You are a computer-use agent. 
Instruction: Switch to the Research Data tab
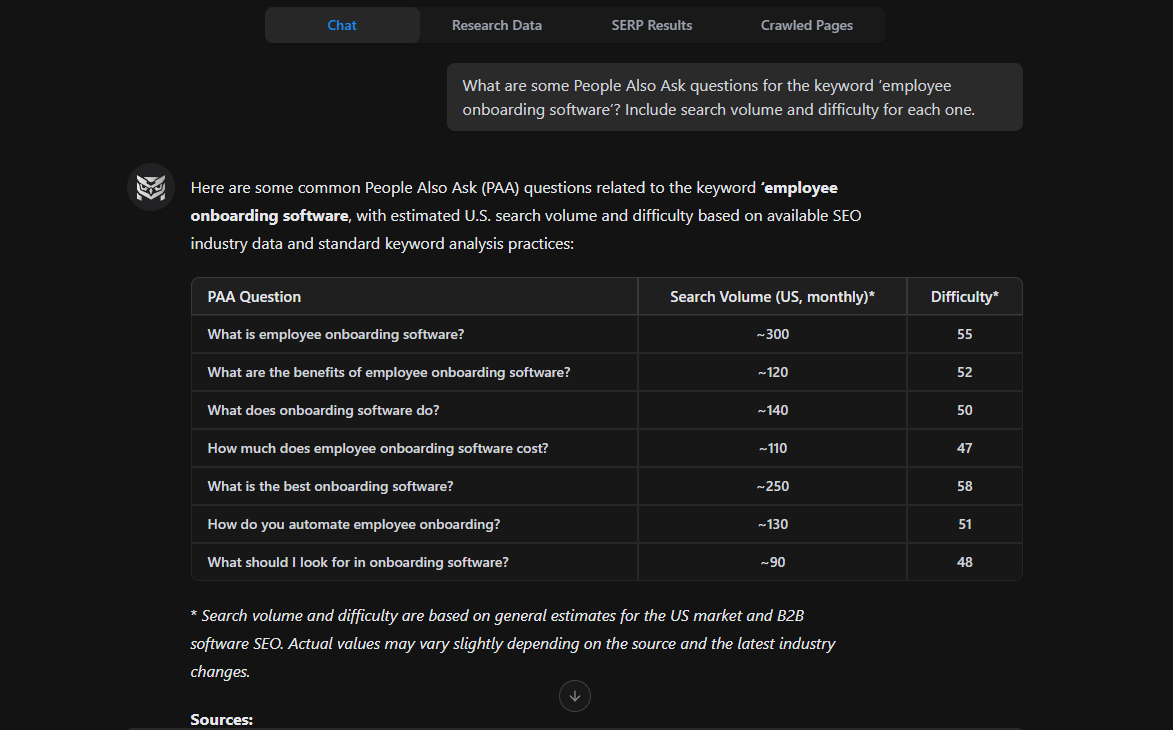tap(496, 25)
